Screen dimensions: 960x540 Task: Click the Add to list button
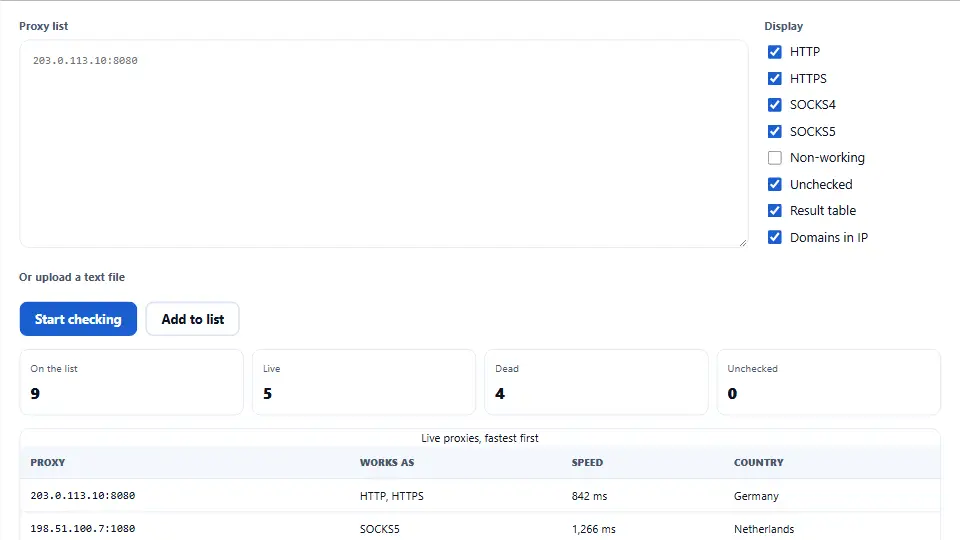[x=192, y=319]
